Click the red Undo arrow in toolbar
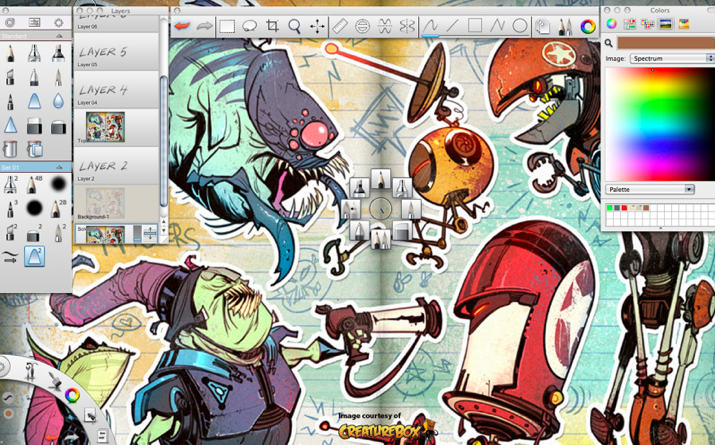Image resolution: width=715 pixels, height=445 pixels. pyautogui.click(x=182, y=26)
